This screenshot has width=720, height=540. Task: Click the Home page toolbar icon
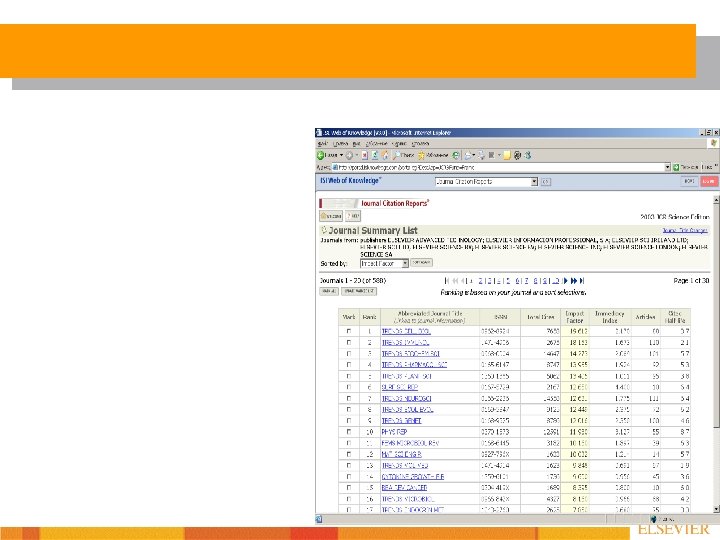(x=385, y=155)
